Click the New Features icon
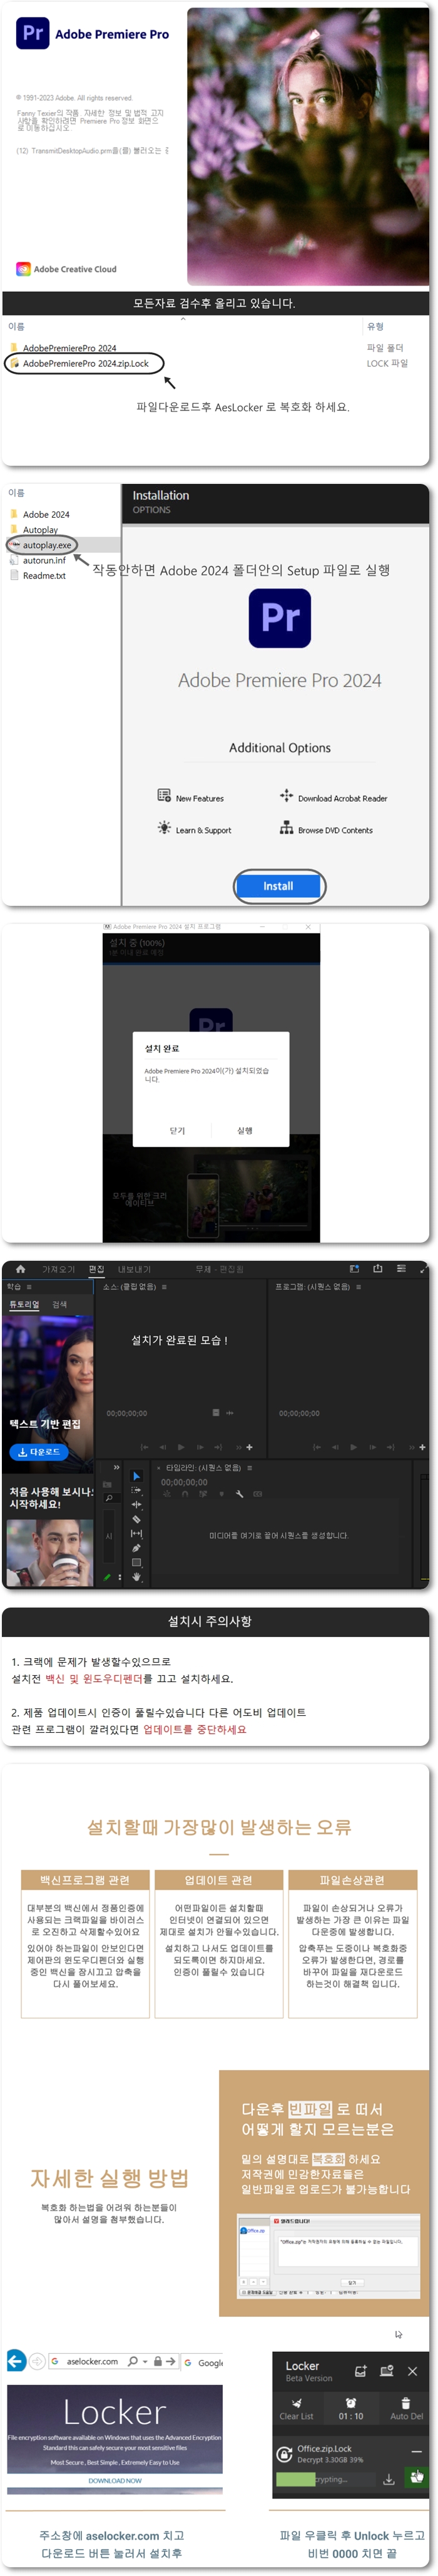This screenshot has height=2576, width=438. click(x=163, y=795)
